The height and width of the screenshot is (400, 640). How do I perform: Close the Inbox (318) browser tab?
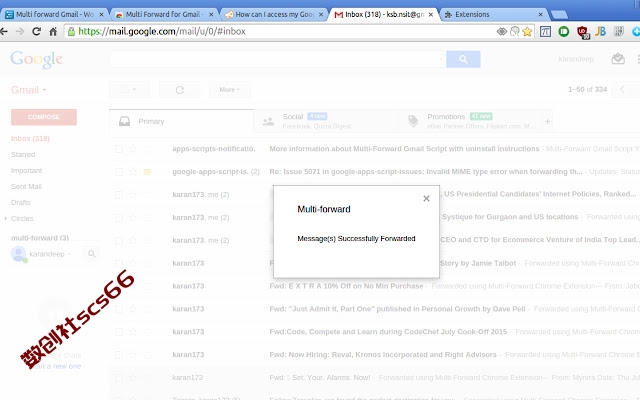click(431, 14)
